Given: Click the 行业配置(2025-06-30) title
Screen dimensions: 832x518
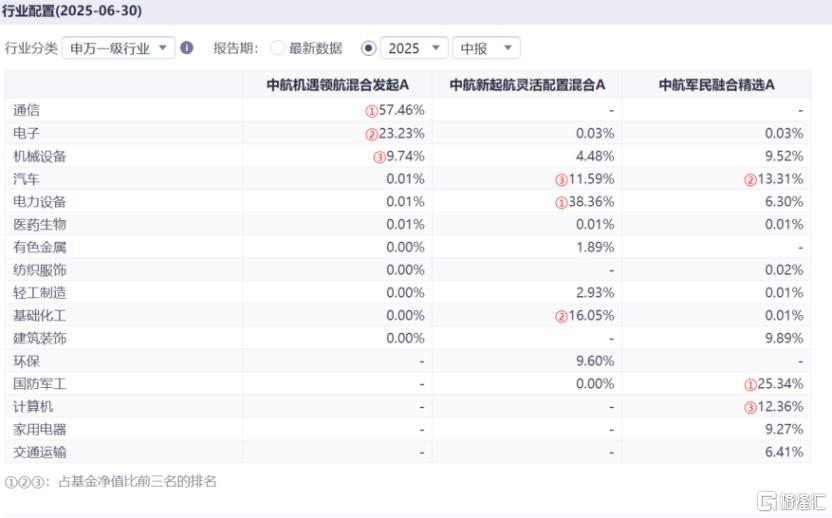Looking at the screenshot, I should tap(72, 11).
